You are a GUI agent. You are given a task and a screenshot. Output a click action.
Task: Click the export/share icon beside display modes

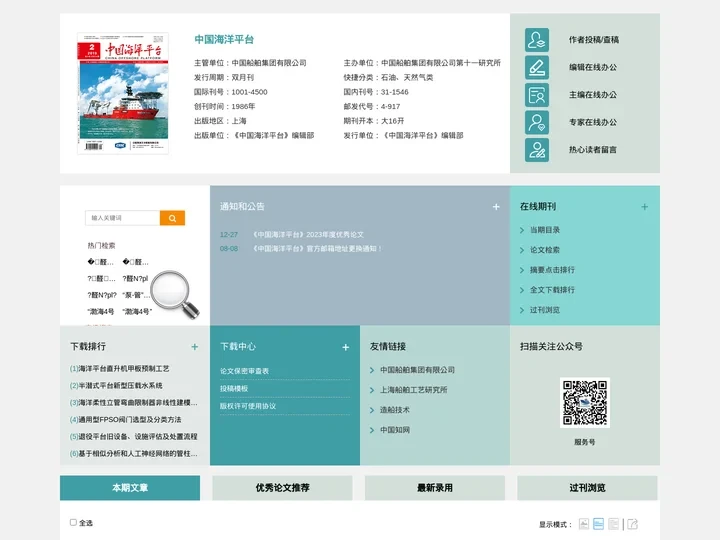[632, 524]
